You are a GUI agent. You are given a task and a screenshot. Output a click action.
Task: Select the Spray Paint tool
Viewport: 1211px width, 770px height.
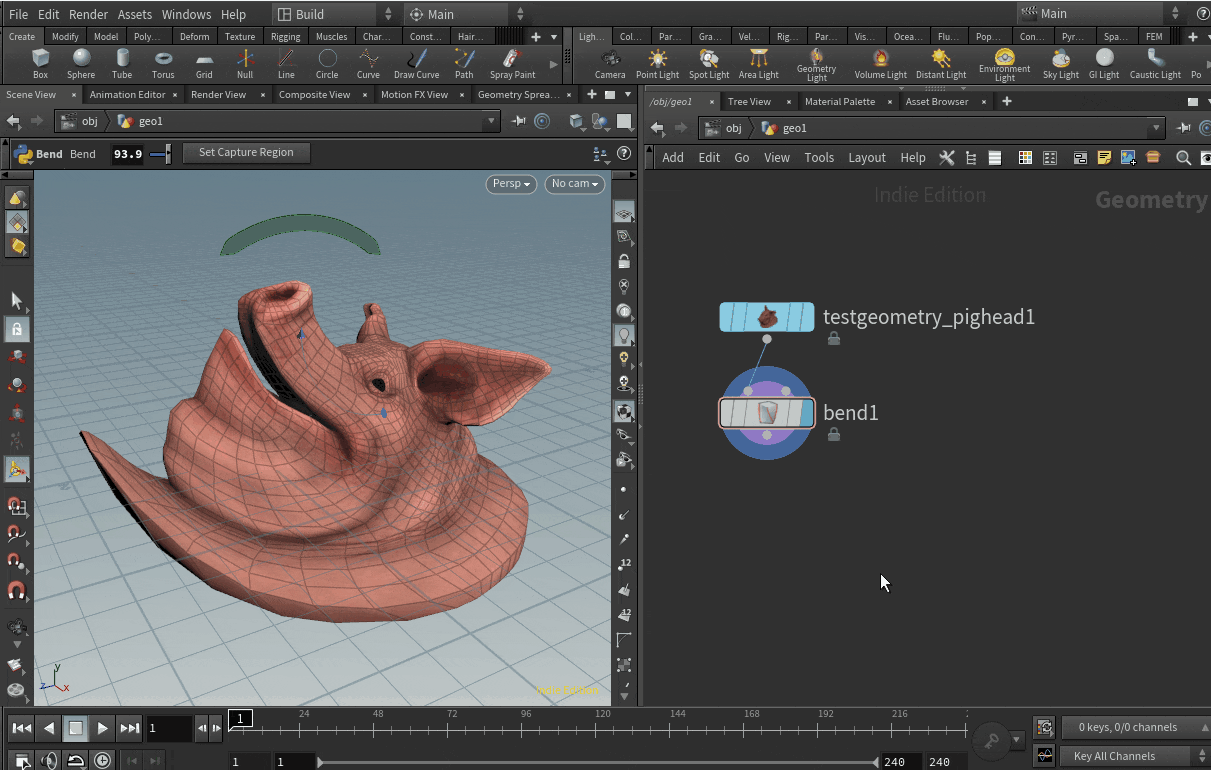[512, 62]
